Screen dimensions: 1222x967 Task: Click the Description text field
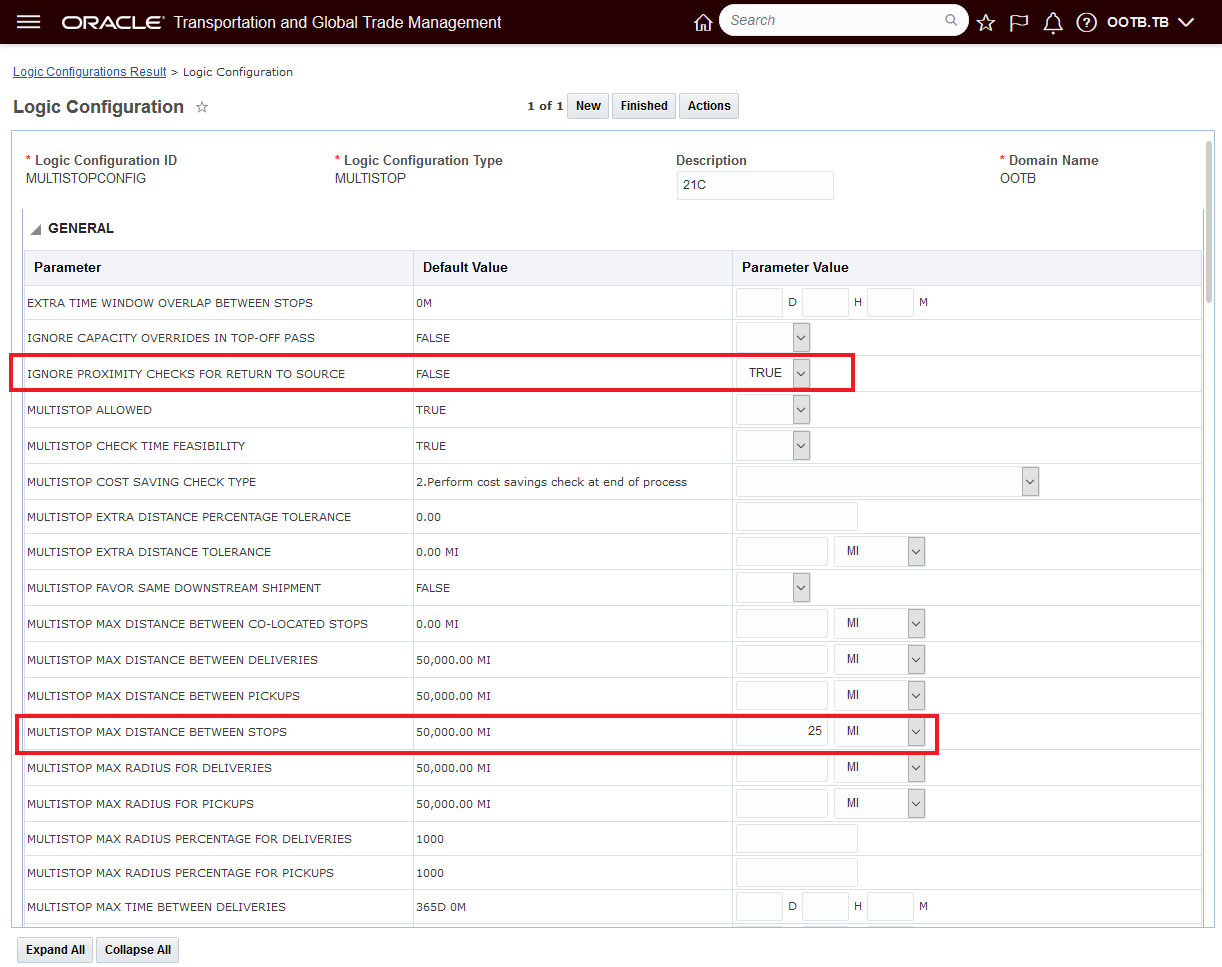755,185
